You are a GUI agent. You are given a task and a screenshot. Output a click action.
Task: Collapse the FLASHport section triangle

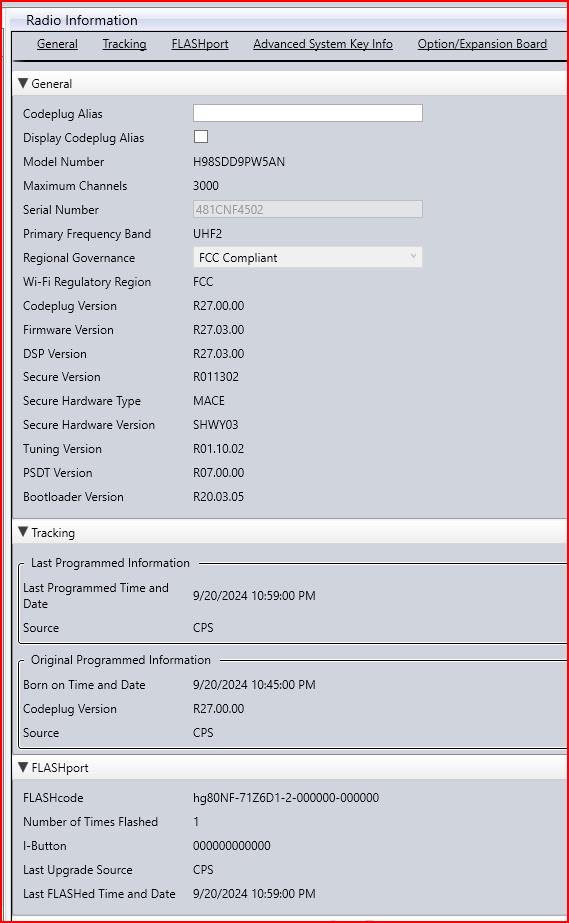pos(23,767)
